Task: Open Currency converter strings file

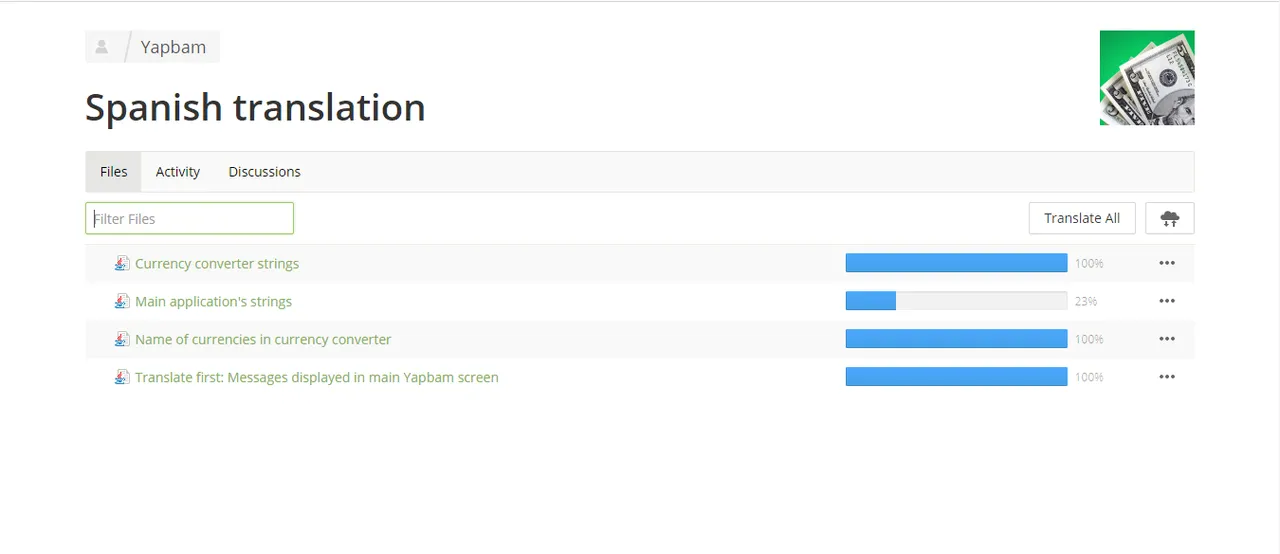Action: [217, 264]
